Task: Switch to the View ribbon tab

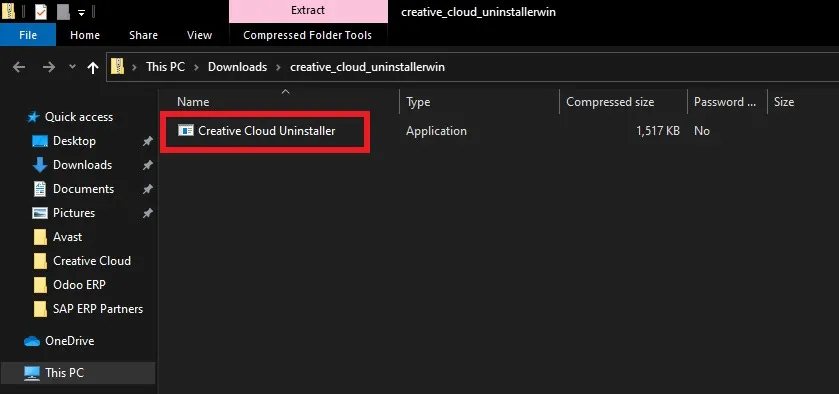Action: 199,35
